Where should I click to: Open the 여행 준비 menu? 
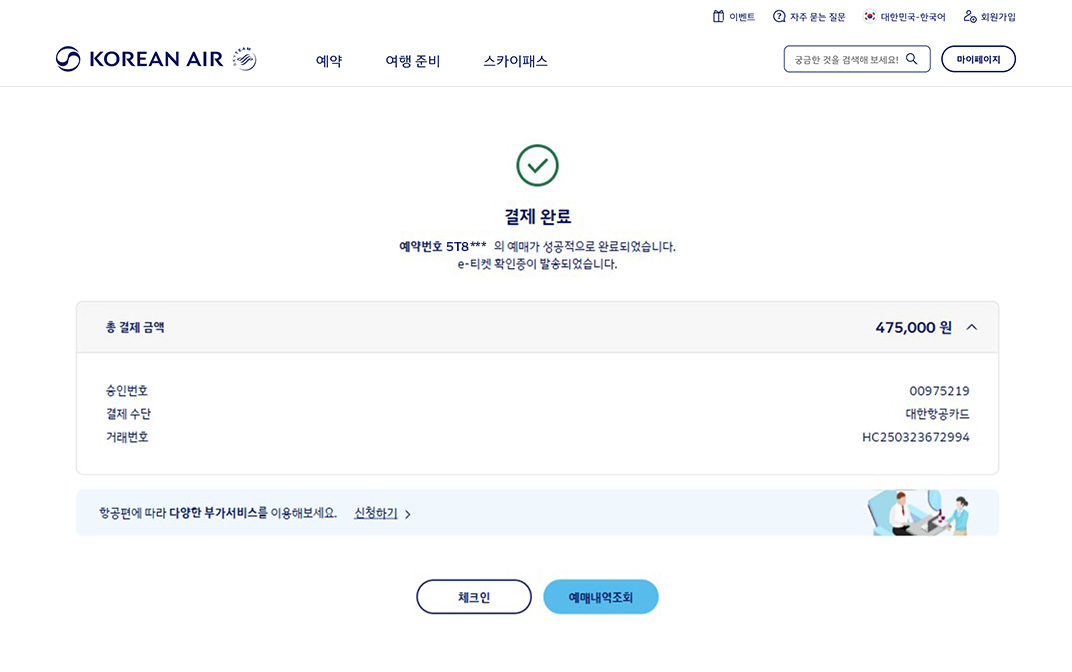(413, 61)
